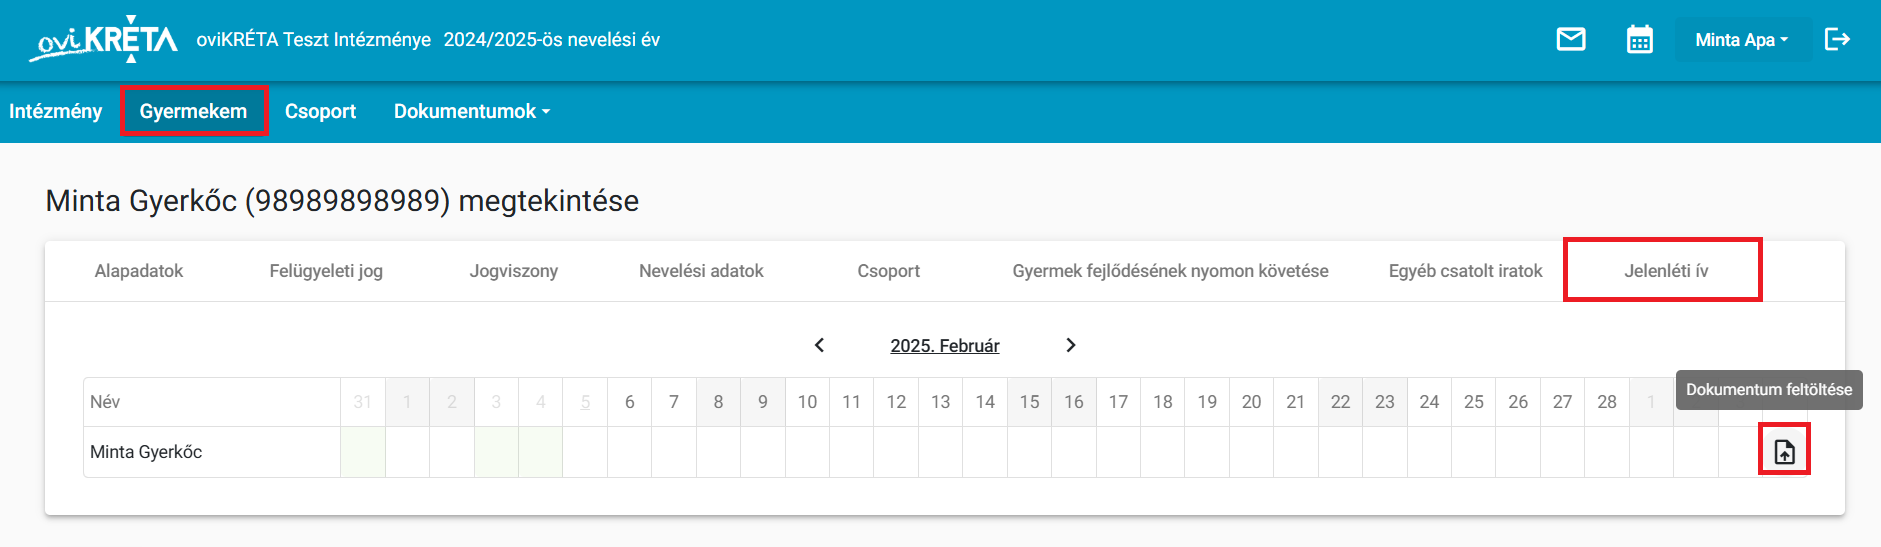Click the document upload icon

[x=1785, y=452]
